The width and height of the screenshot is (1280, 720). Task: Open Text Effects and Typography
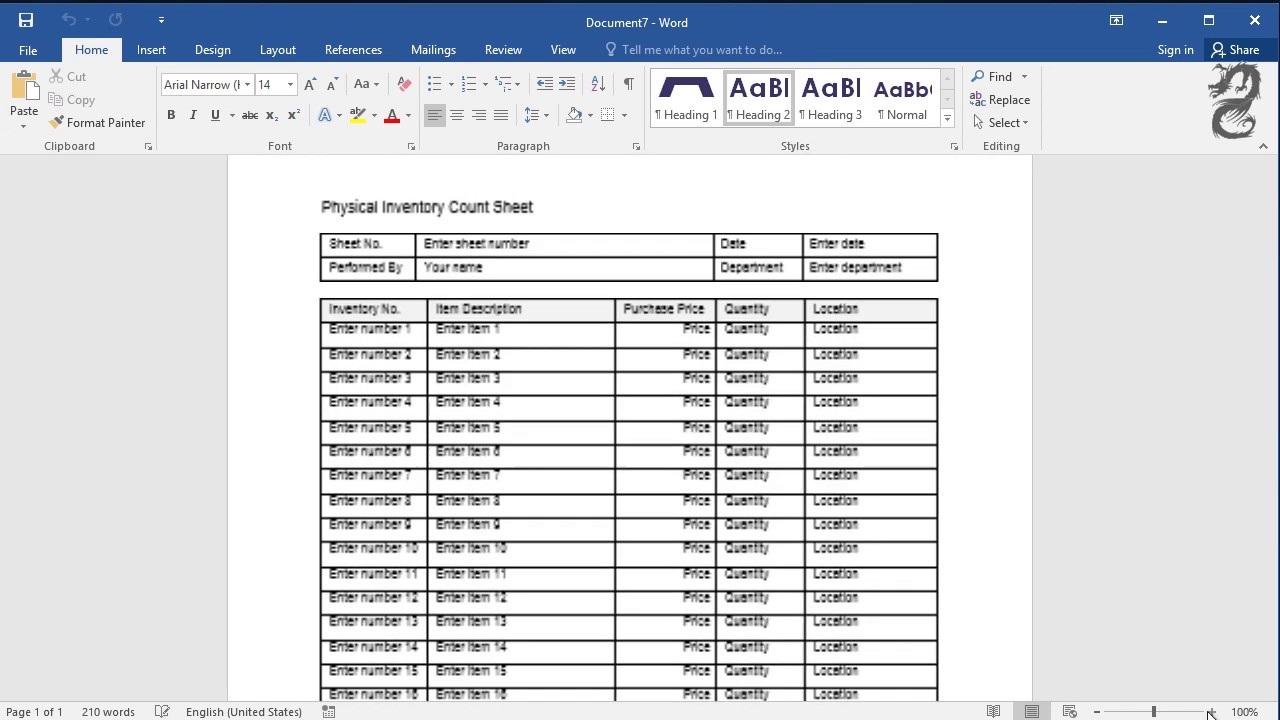[325, 116]
